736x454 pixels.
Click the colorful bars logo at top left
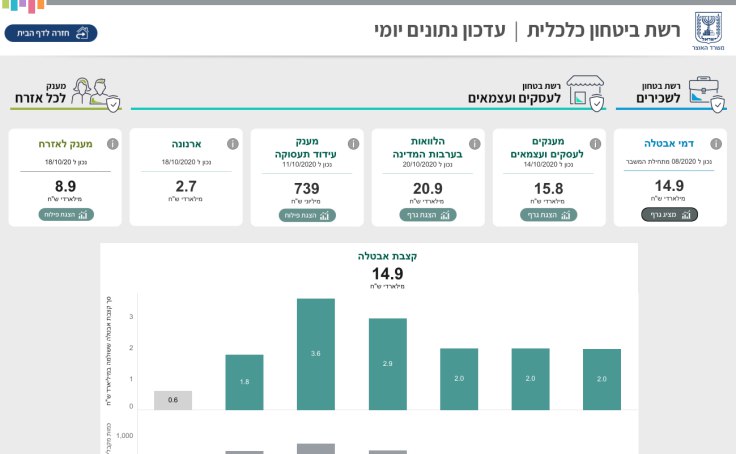point(23,6)
